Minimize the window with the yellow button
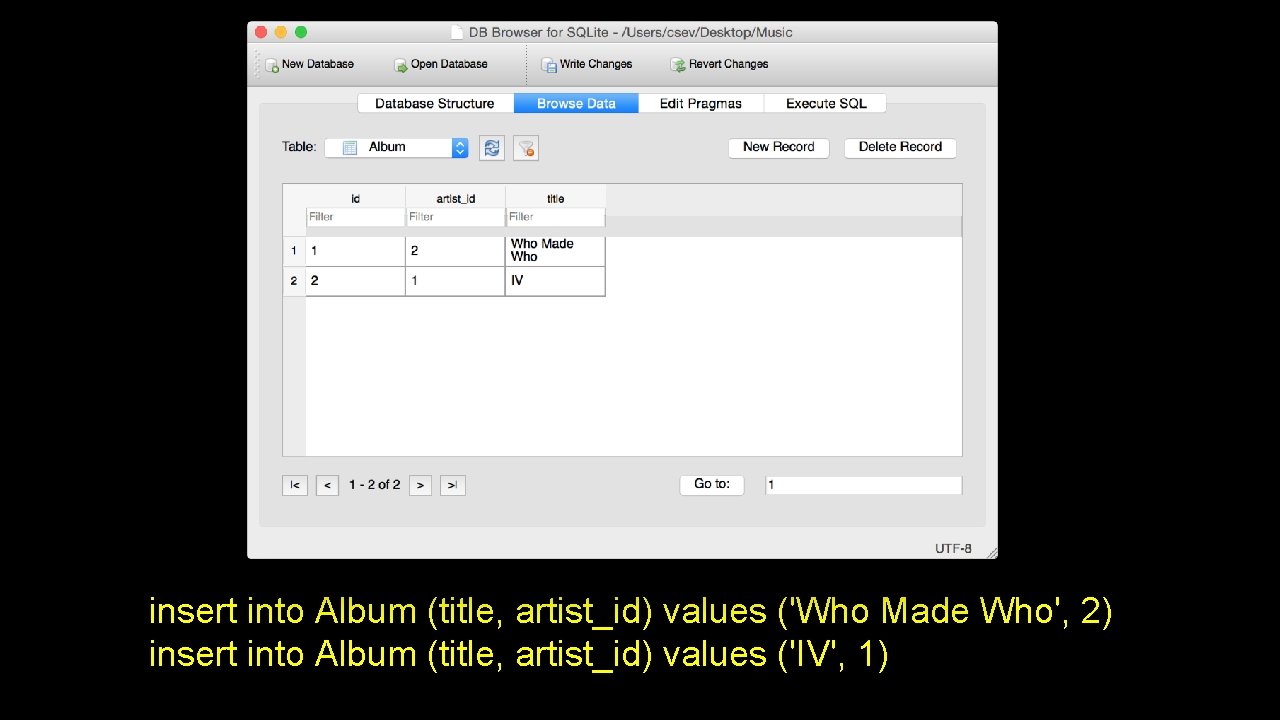 coord(281,32)
